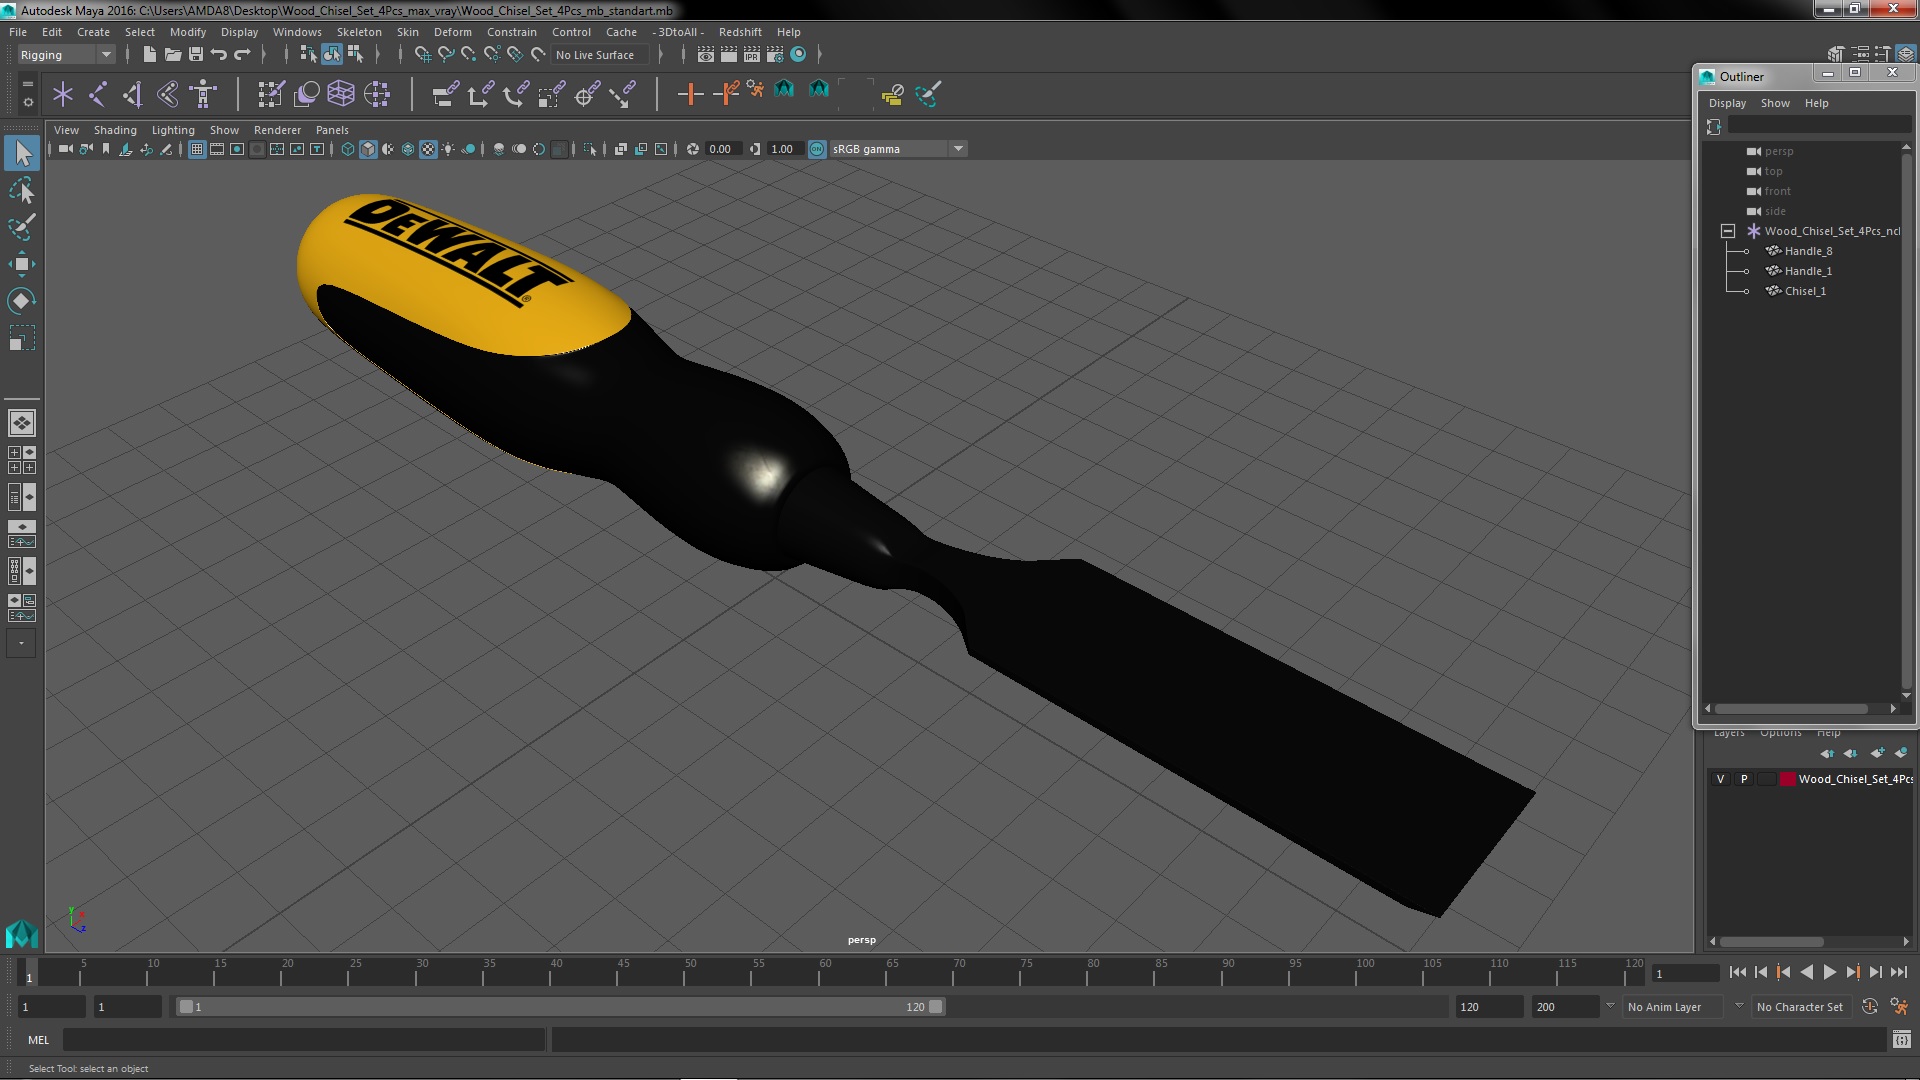Start IPR render from the status line

click(x=751, y=55)
